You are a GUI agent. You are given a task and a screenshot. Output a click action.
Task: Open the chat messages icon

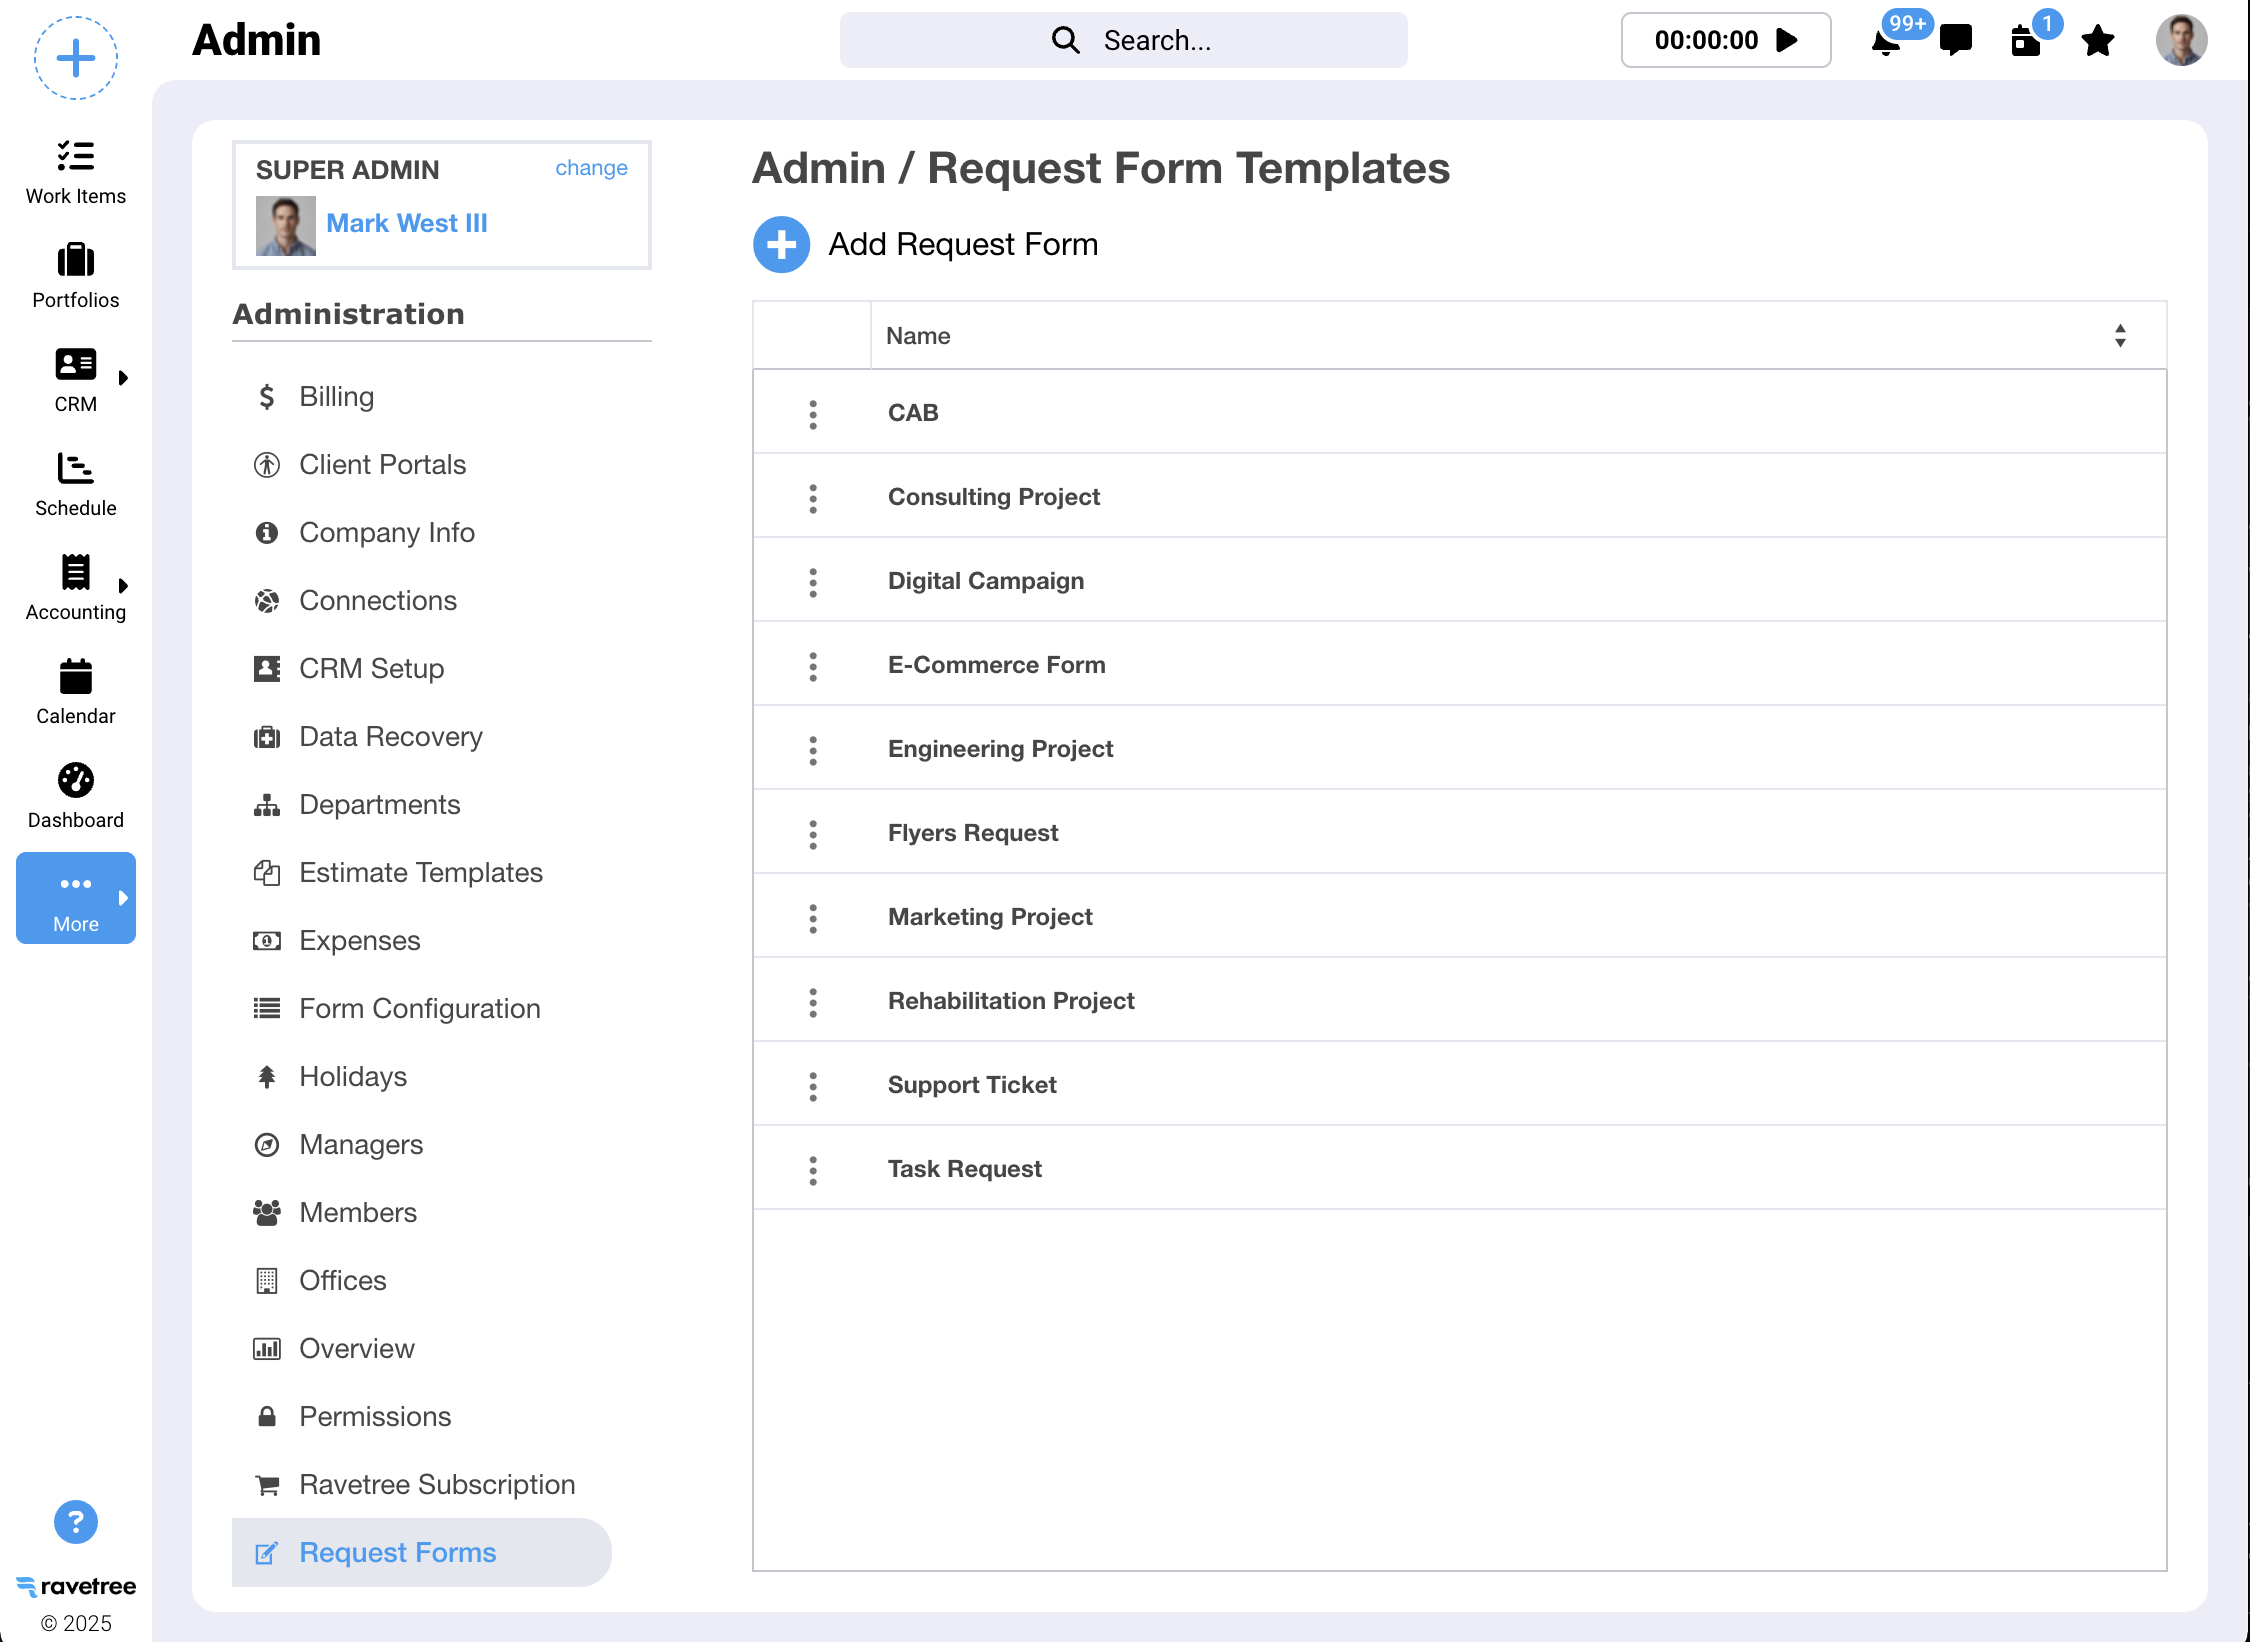pos(1955,40)
